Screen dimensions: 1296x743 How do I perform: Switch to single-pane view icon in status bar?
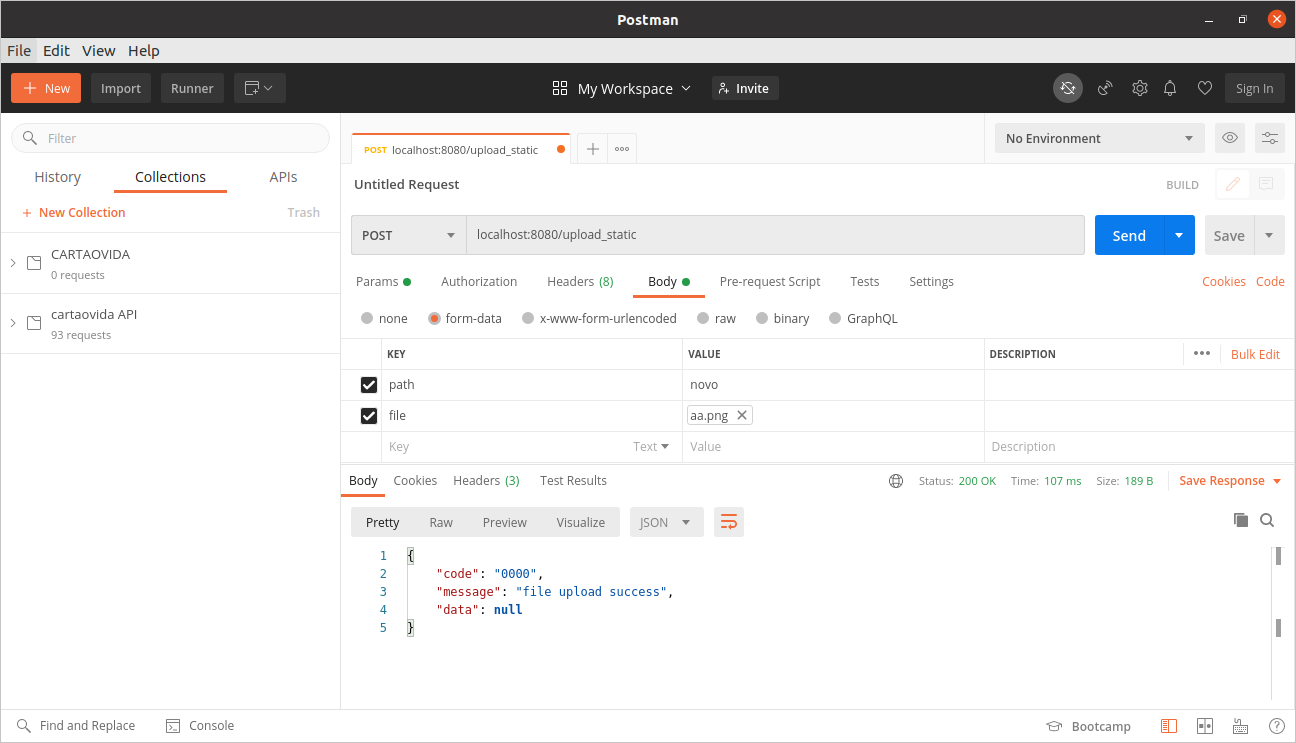point(1205,726)
